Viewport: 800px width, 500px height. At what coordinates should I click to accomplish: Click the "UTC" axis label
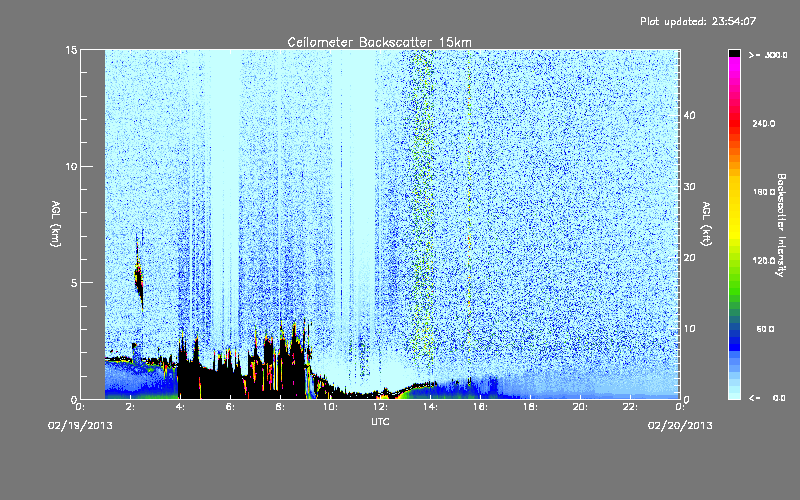tap(380, 421)
